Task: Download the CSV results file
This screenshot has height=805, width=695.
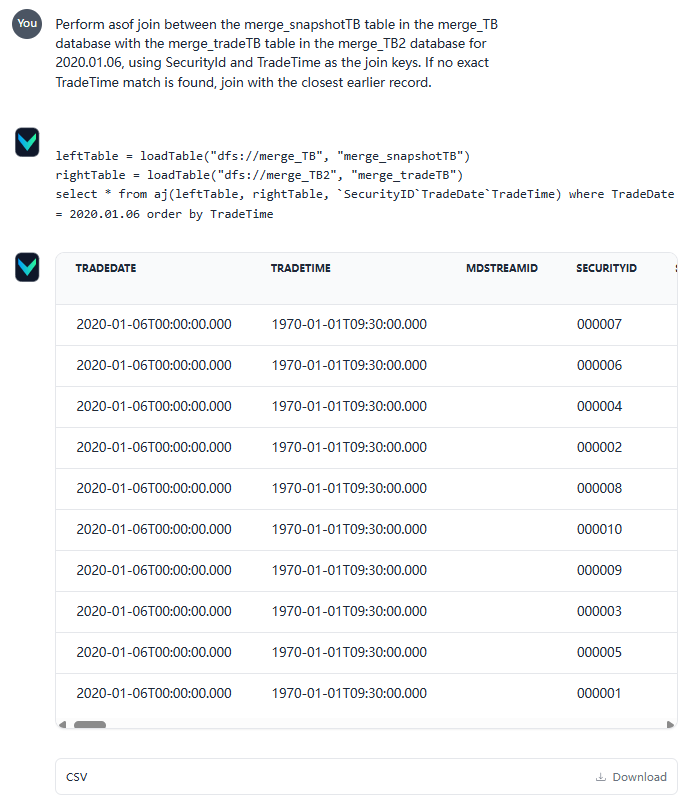Action: coord(631,777)
